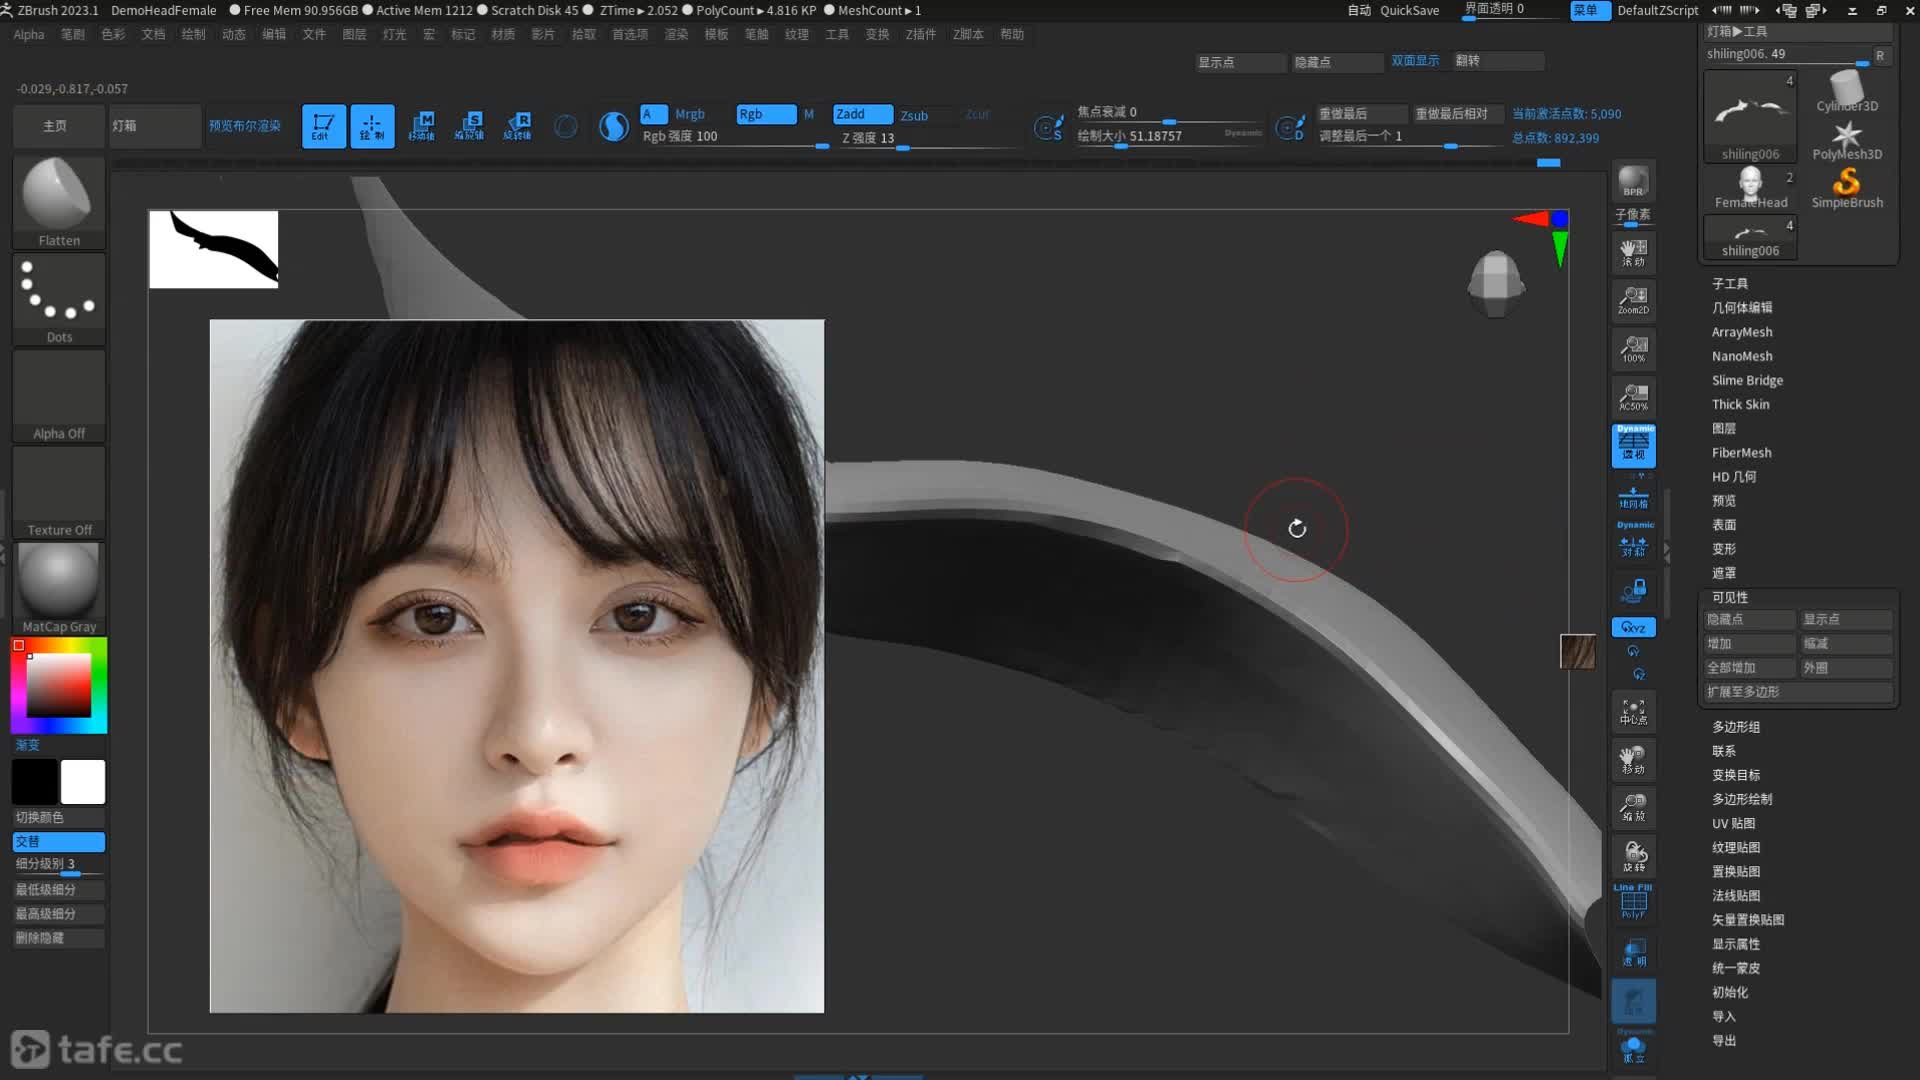Toggle the XYZ rotation mode
Viewport: 1920px width, 1080px height.
[x=1633, y=627]
